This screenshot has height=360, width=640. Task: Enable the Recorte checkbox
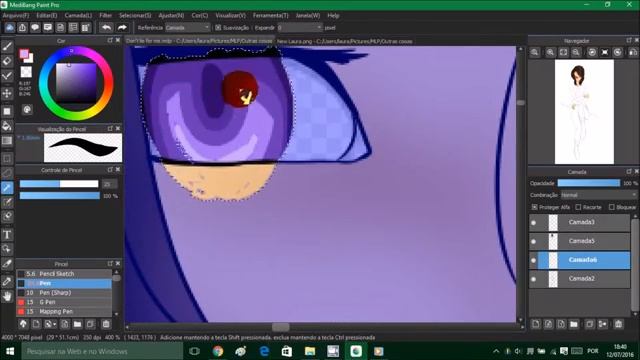578,207
